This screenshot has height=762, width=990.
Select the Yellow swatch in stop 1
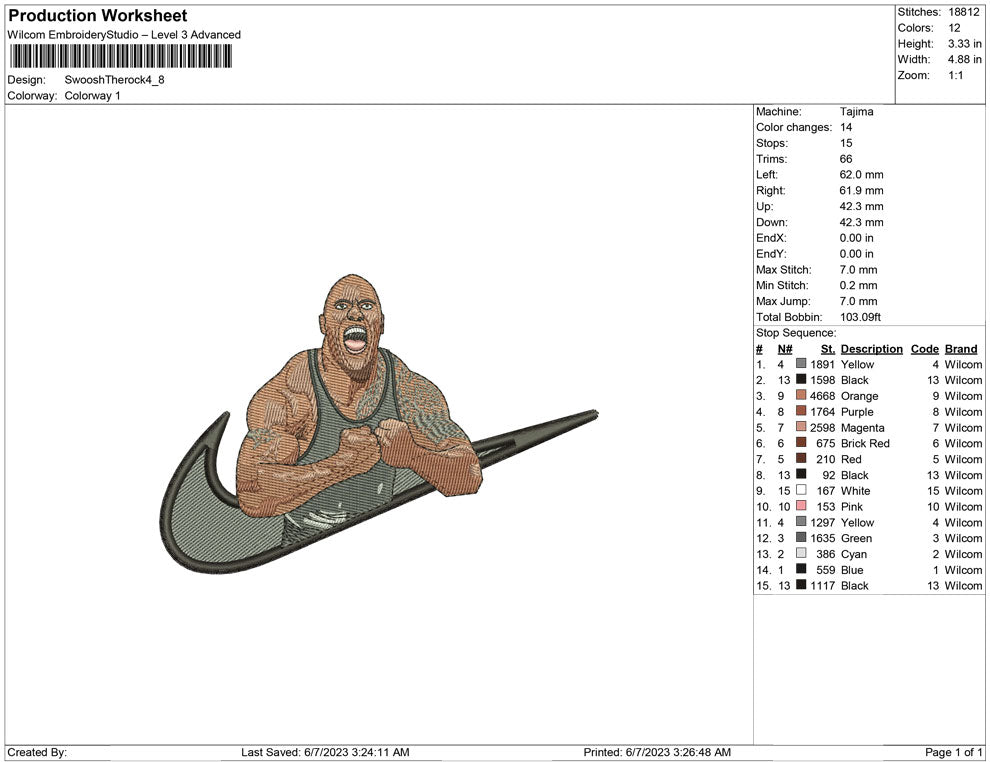(x=801, y=364)
